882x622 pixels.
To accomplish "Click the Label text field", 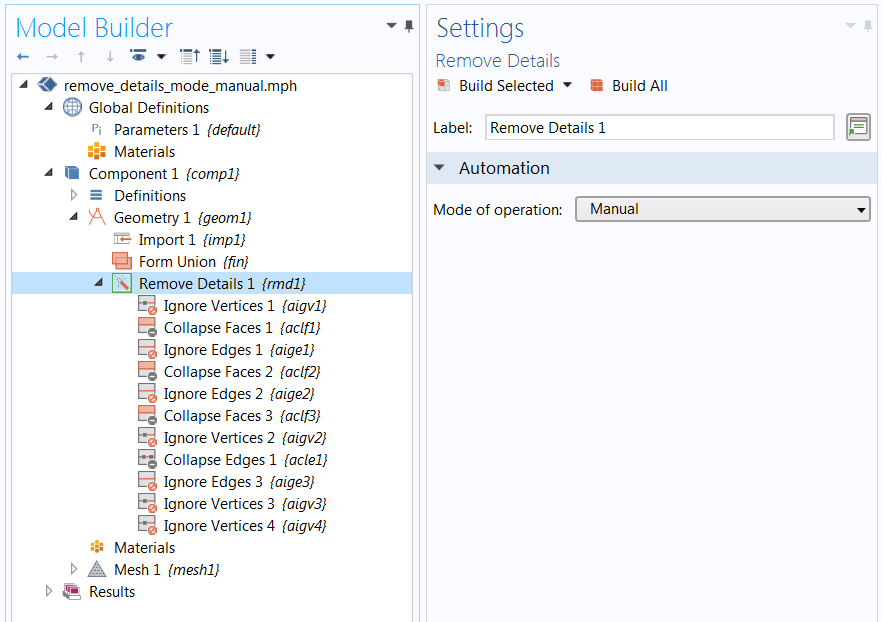I will tap(659, 128).
